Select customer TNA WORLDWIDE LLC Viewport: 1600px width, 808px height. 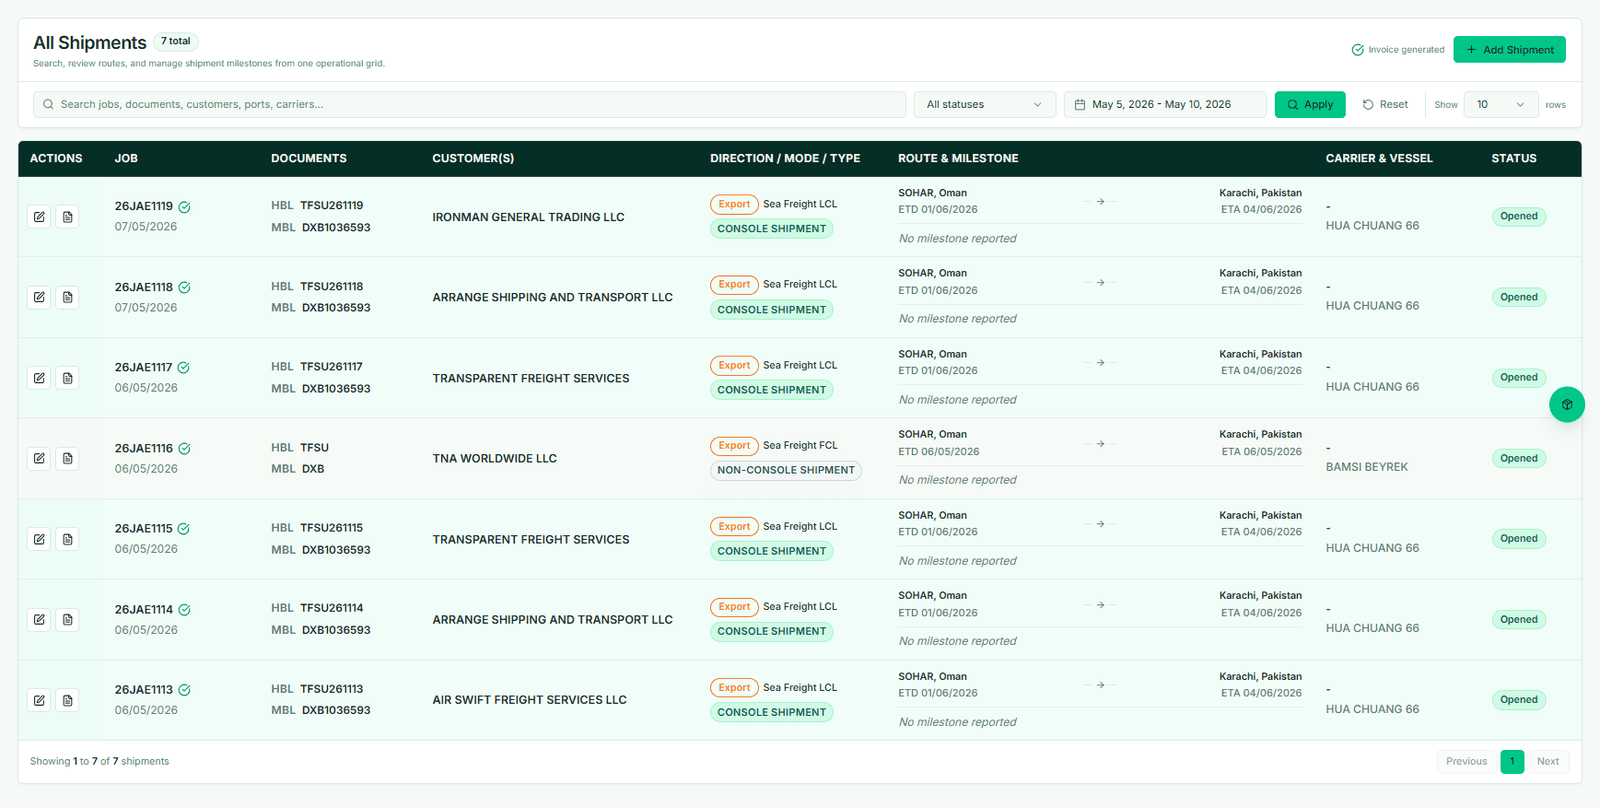pyautogui.click(x=494, y=458)
